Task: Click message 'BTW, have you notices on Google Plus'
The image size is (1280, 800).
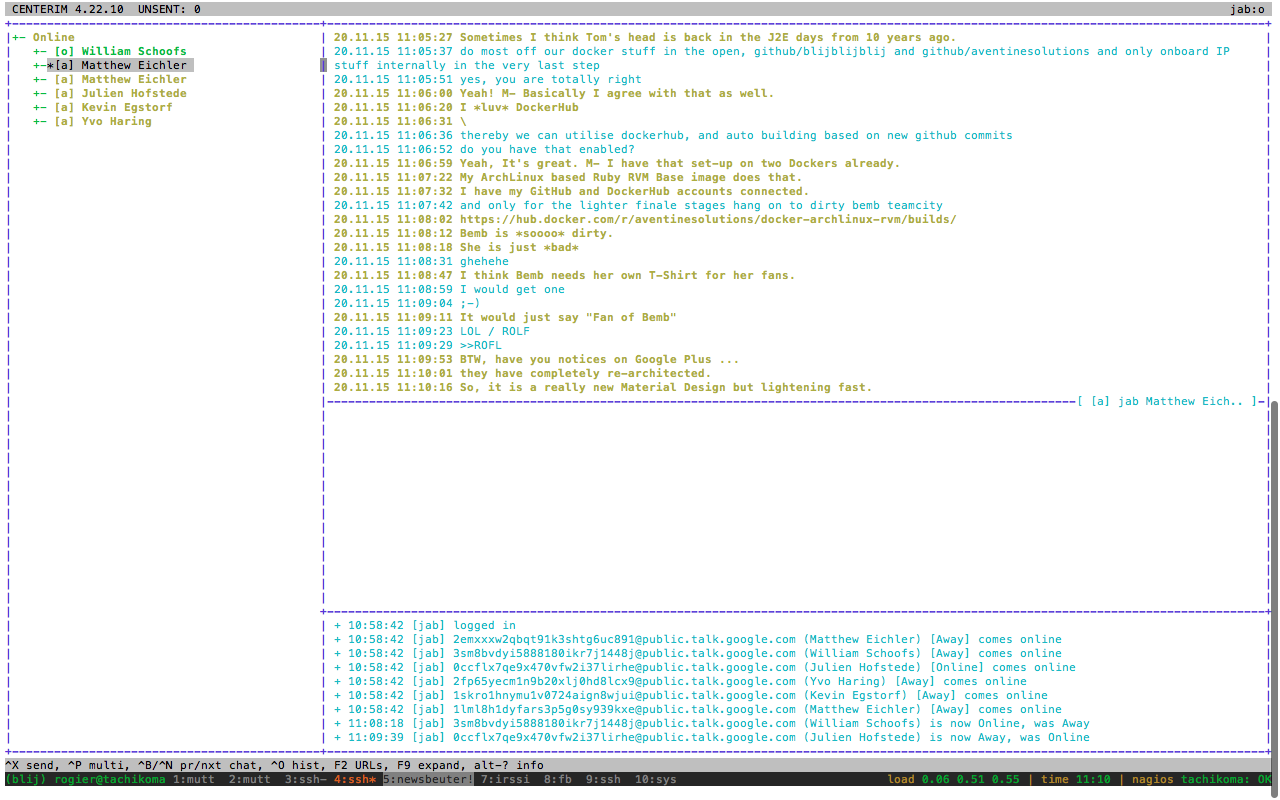Action: tap(600, 359)
